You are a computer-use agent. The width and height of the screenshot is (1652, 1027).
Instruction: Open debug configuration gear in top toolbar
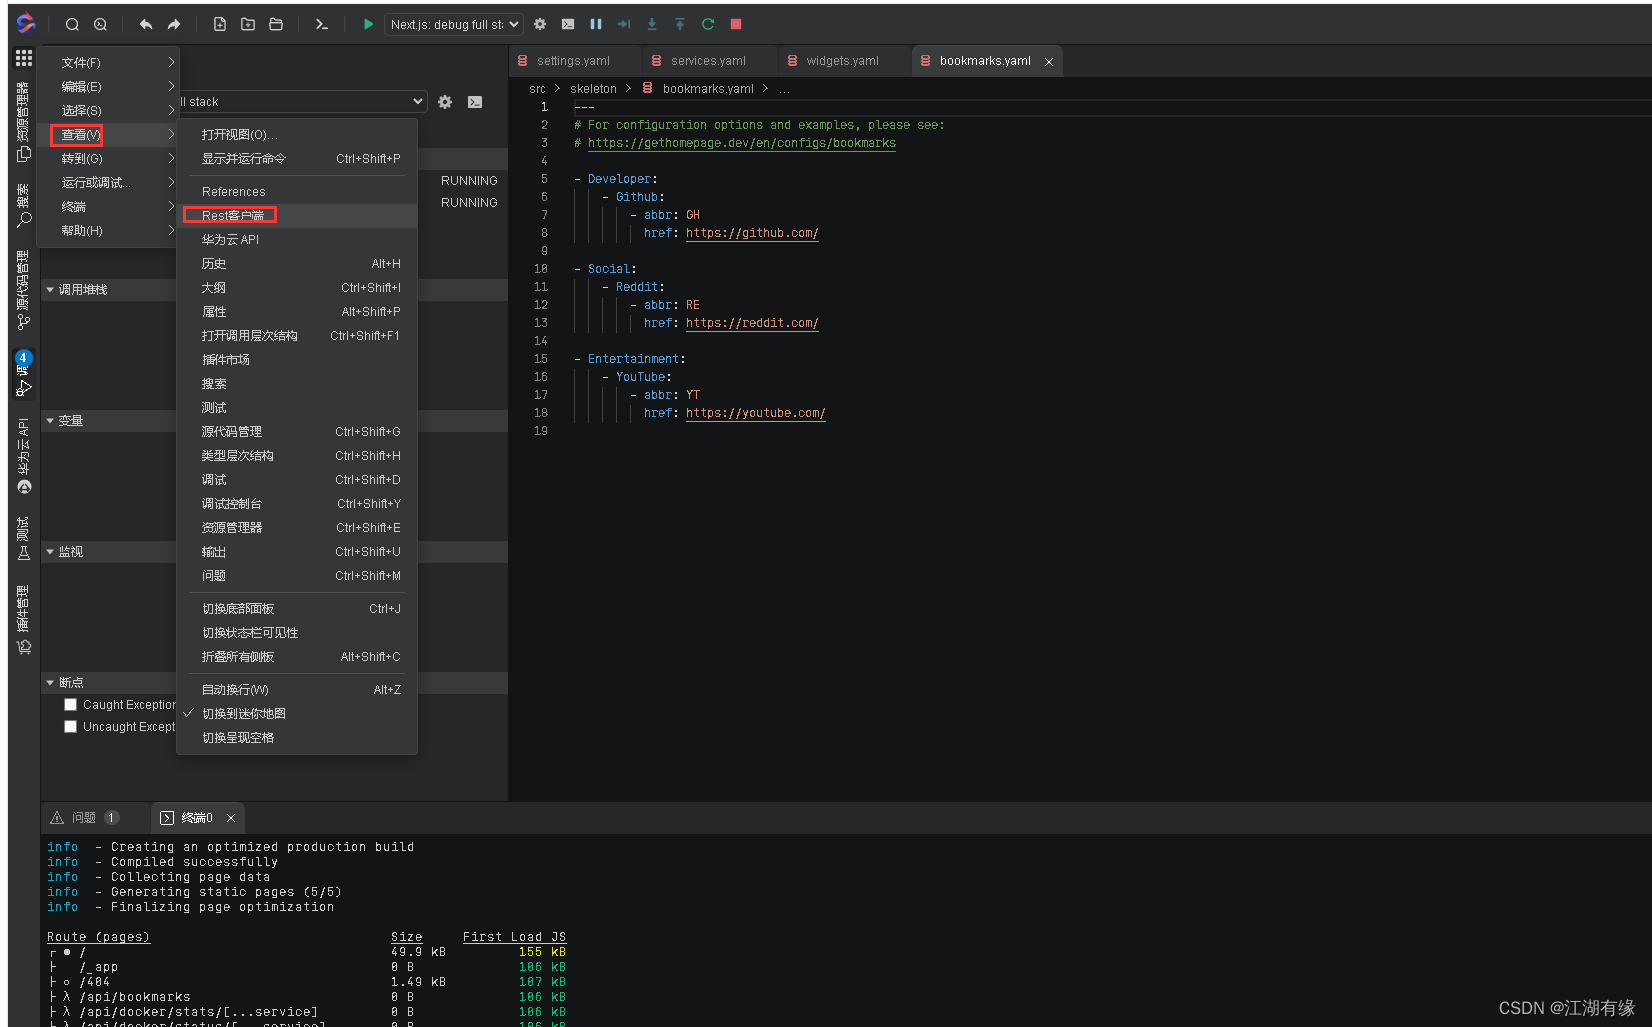click(540, 24)
